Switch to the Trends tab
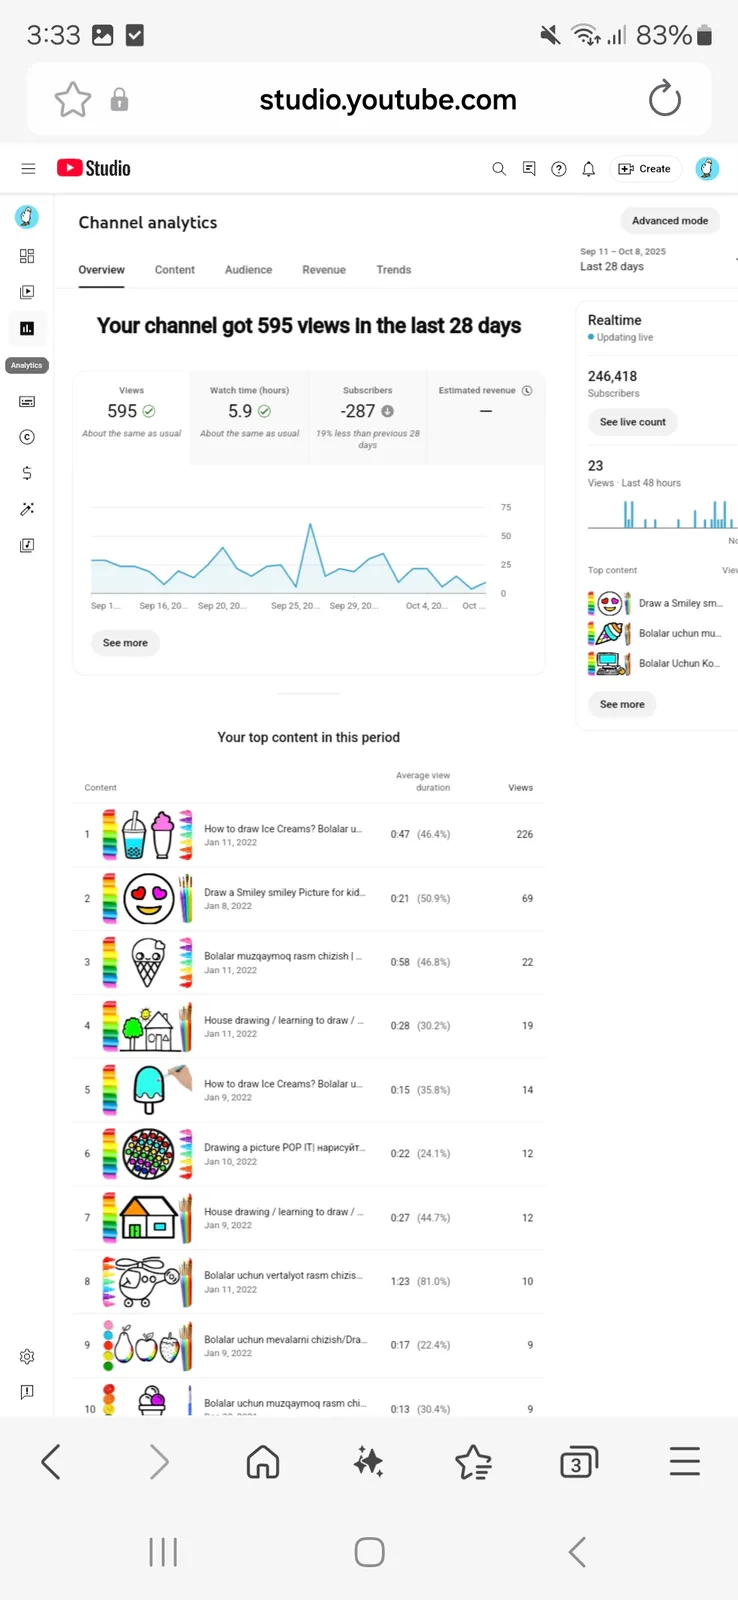The width and height of the screenshot is (738, 1600). point(394,270)
